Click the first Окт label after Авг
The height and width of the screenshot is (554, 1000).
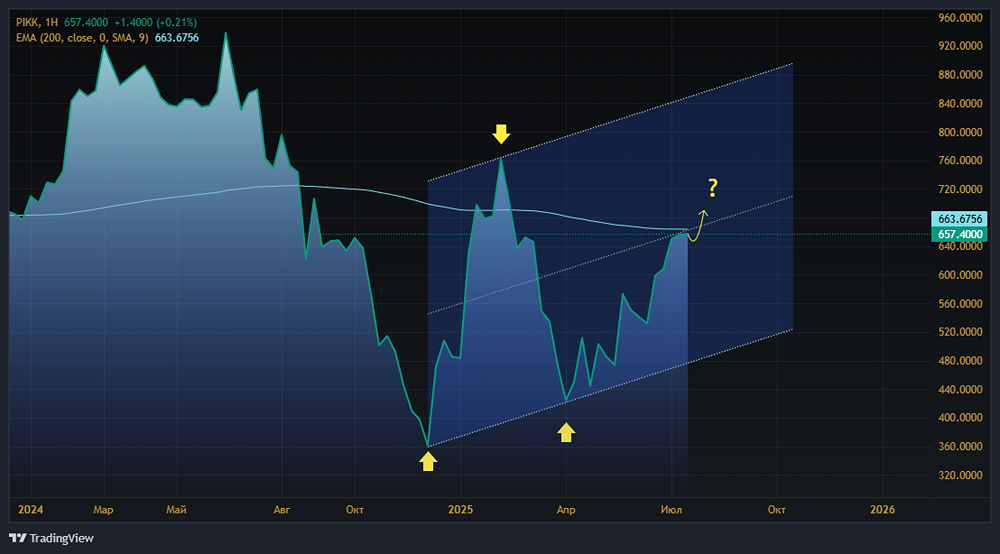tap(355, 509)
